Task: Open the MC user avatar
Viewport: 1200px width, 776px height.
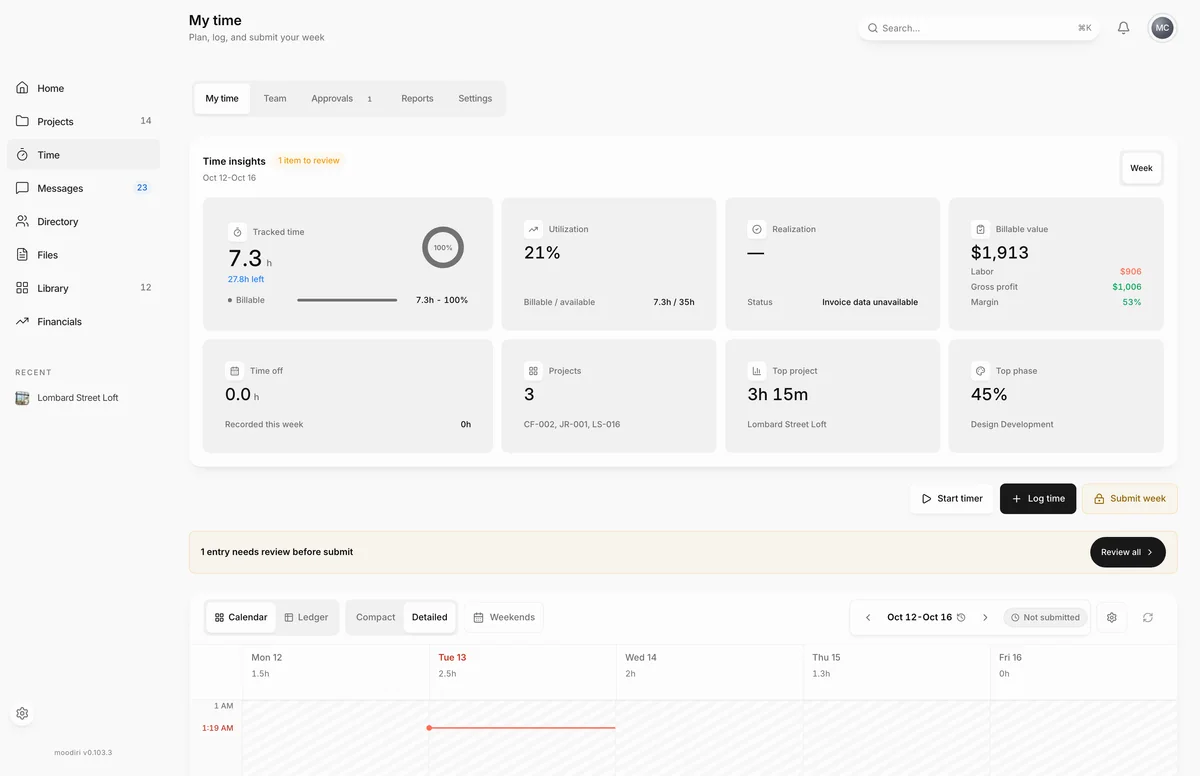Action: click(x=1162, y=28)
